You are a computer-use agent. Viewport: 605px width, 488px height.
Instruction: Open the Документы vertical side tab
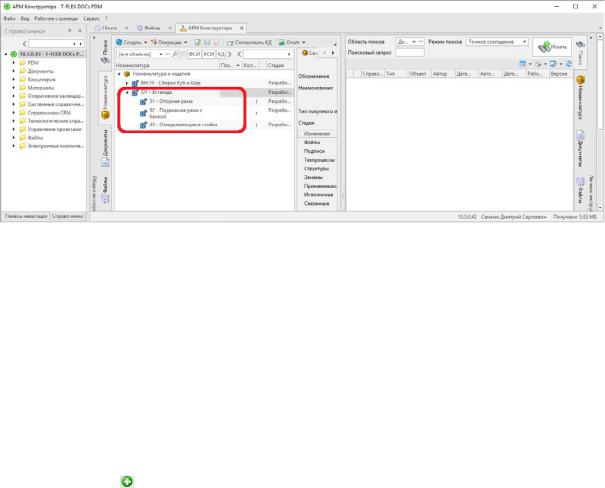click(105, 148)
